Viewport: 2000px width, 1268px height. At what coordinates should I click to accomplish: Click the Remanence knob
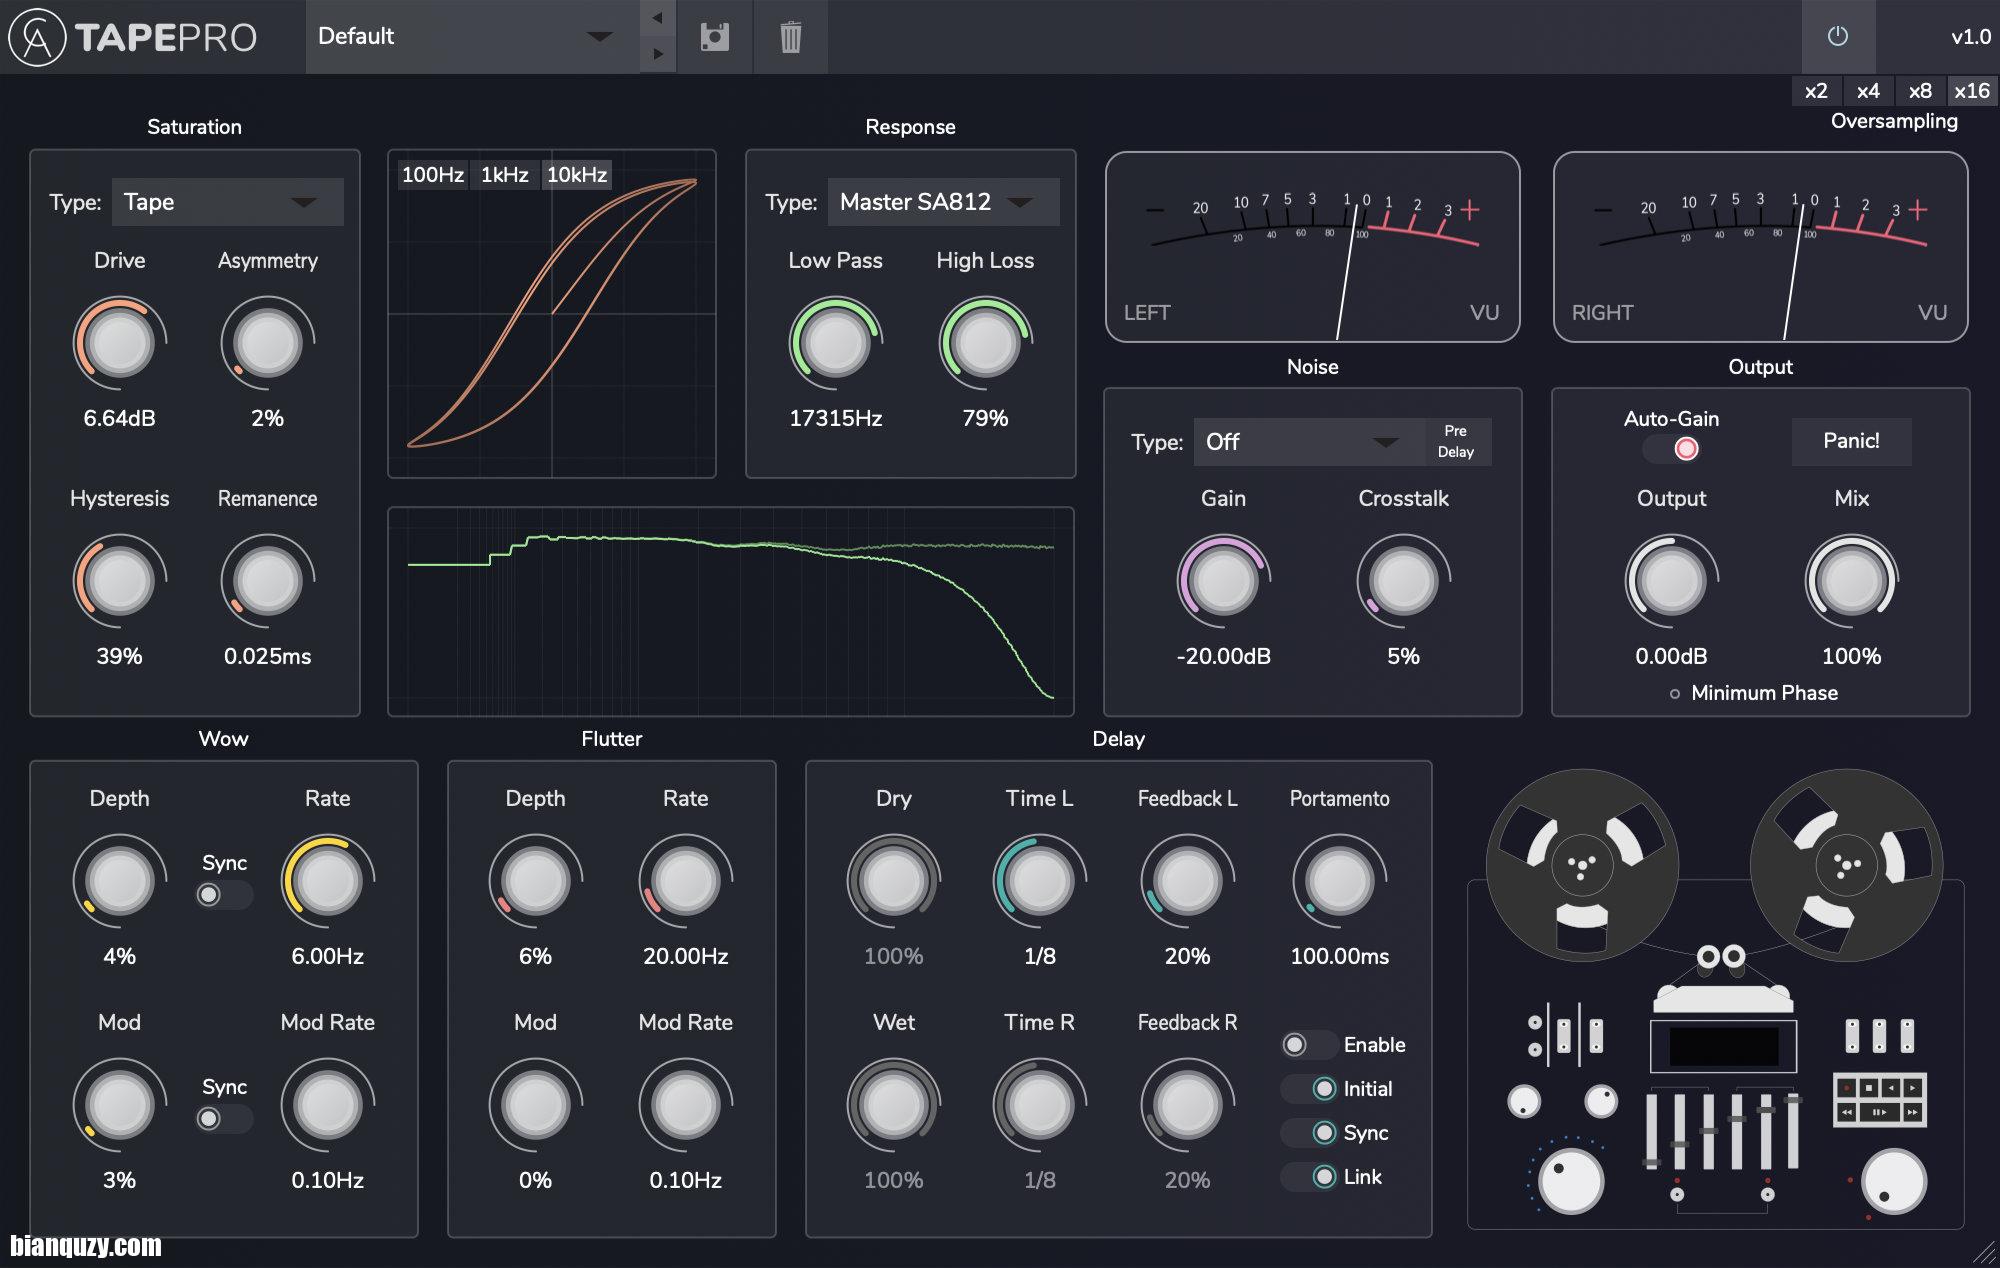click(268, 581)
